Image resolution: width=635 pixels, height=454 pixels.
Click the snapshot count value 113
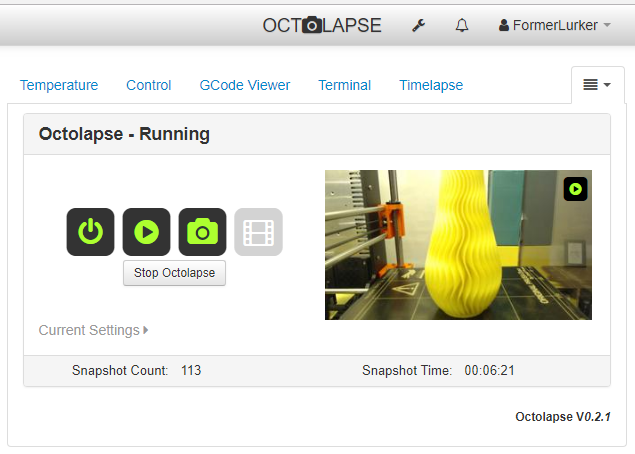coord(191,370)
